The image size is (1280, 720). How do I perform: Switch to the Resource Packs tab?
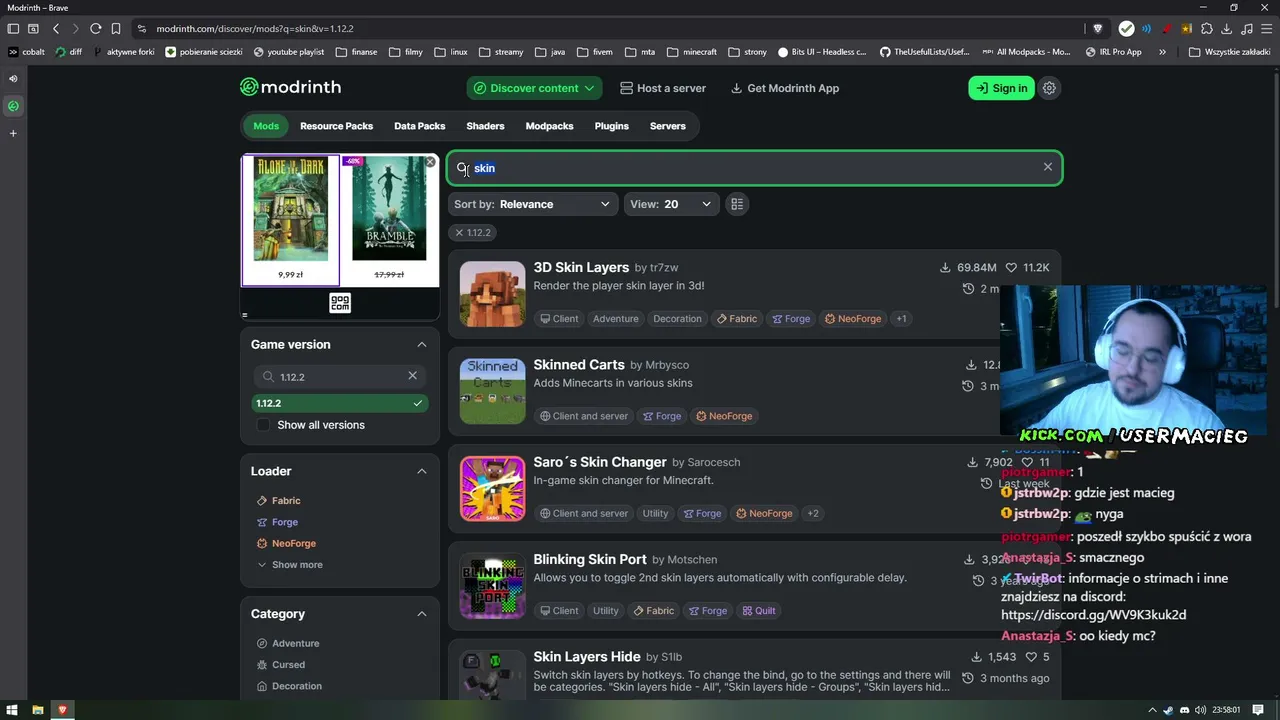point(336,126)
